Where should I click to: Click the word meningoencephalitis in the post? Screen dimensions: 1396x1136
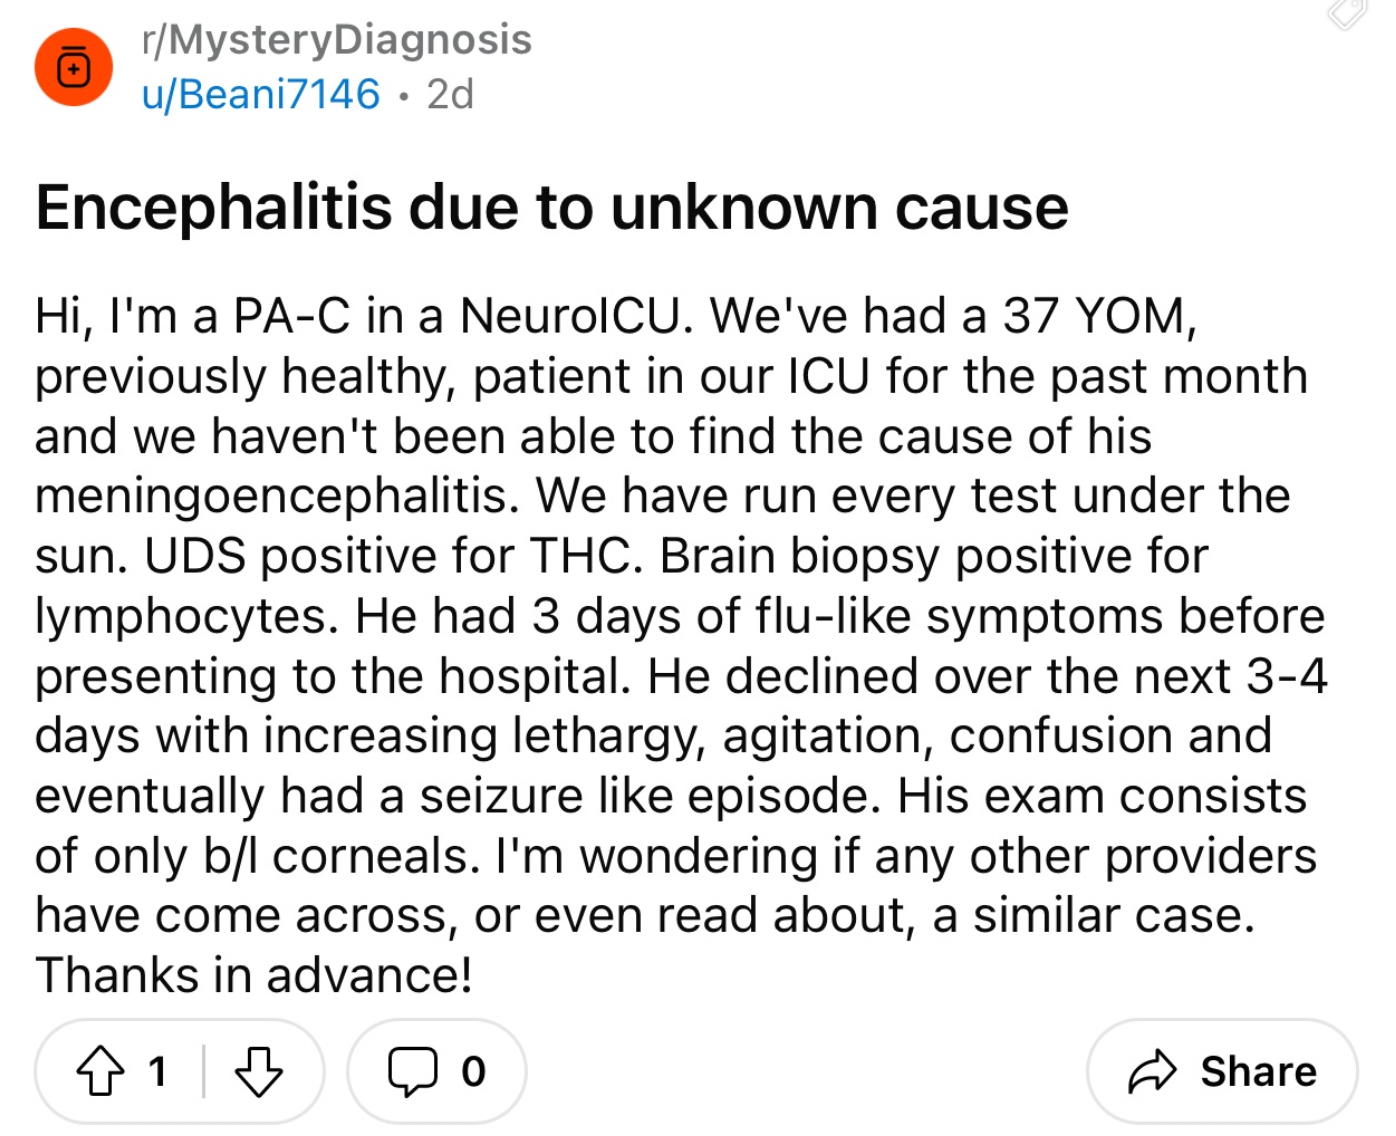pos(277,496)
